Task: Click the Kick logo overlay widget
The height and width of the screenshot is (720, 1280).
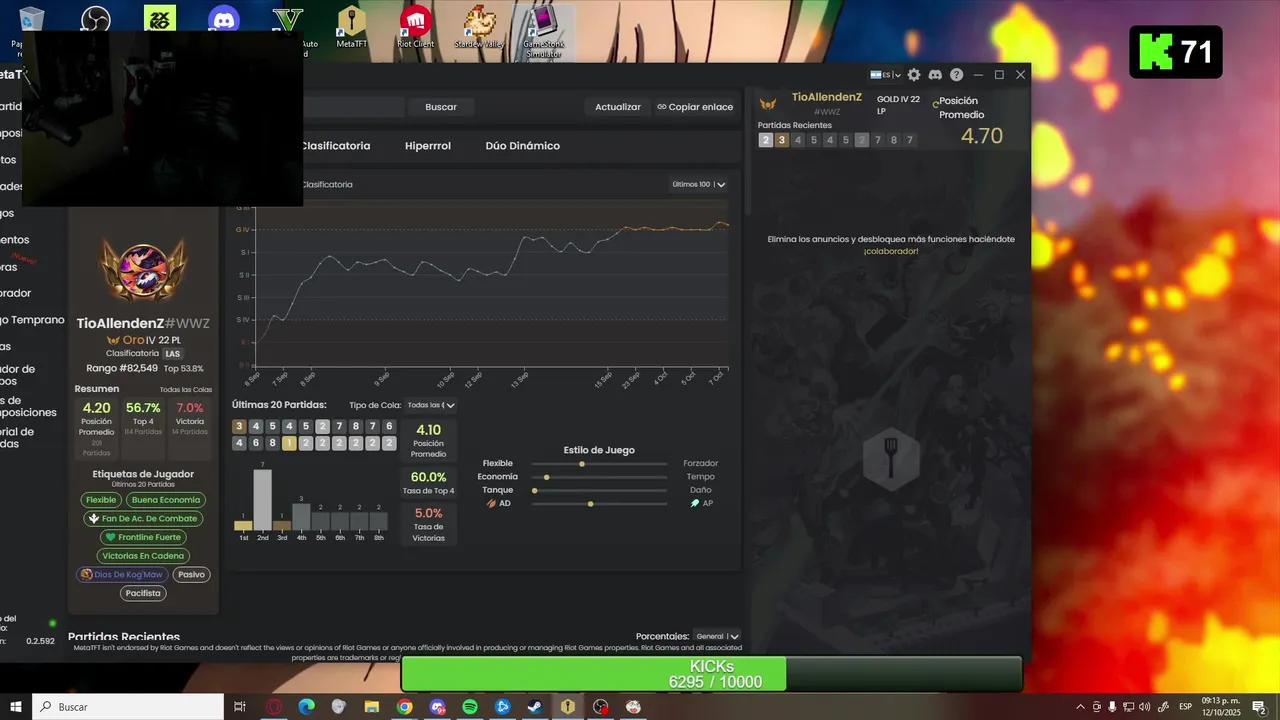Action: tap(1176, 51)
